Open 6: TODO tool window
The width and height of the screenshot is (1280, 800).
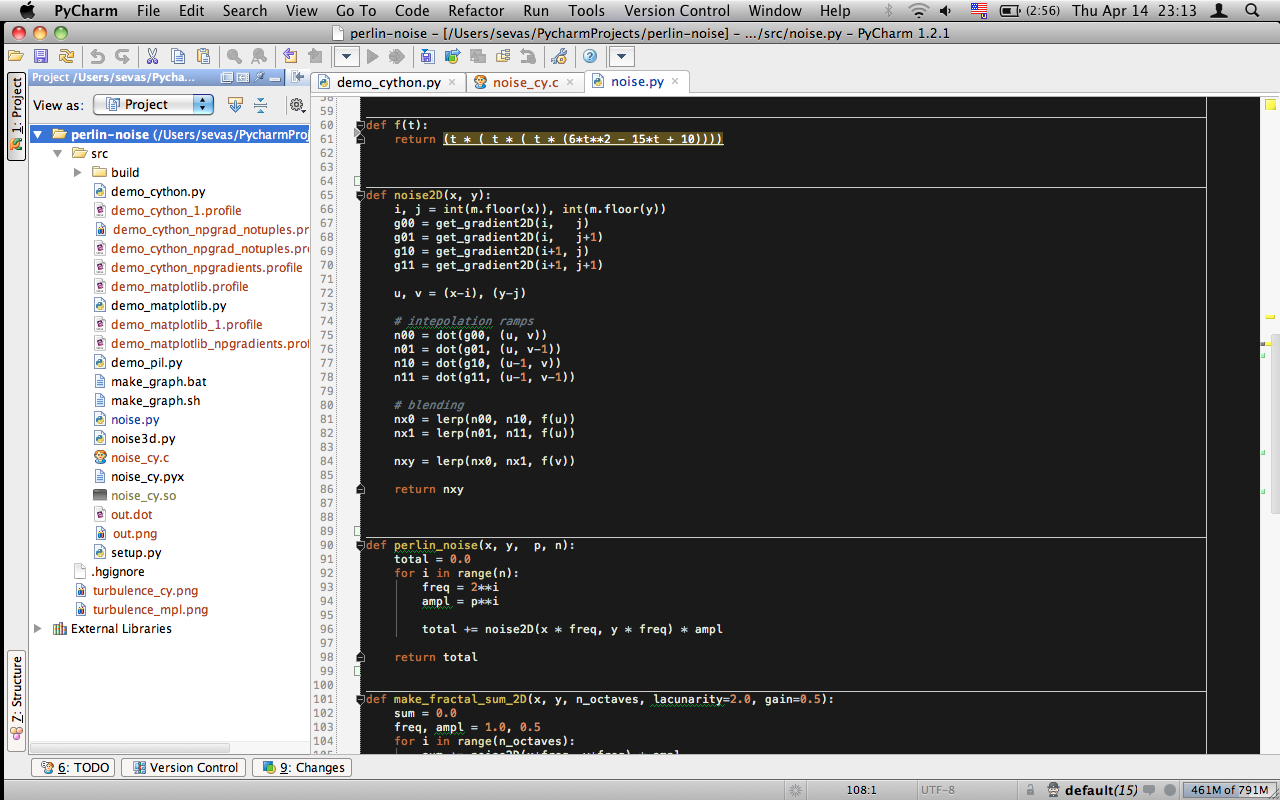(x=73, y=767)
